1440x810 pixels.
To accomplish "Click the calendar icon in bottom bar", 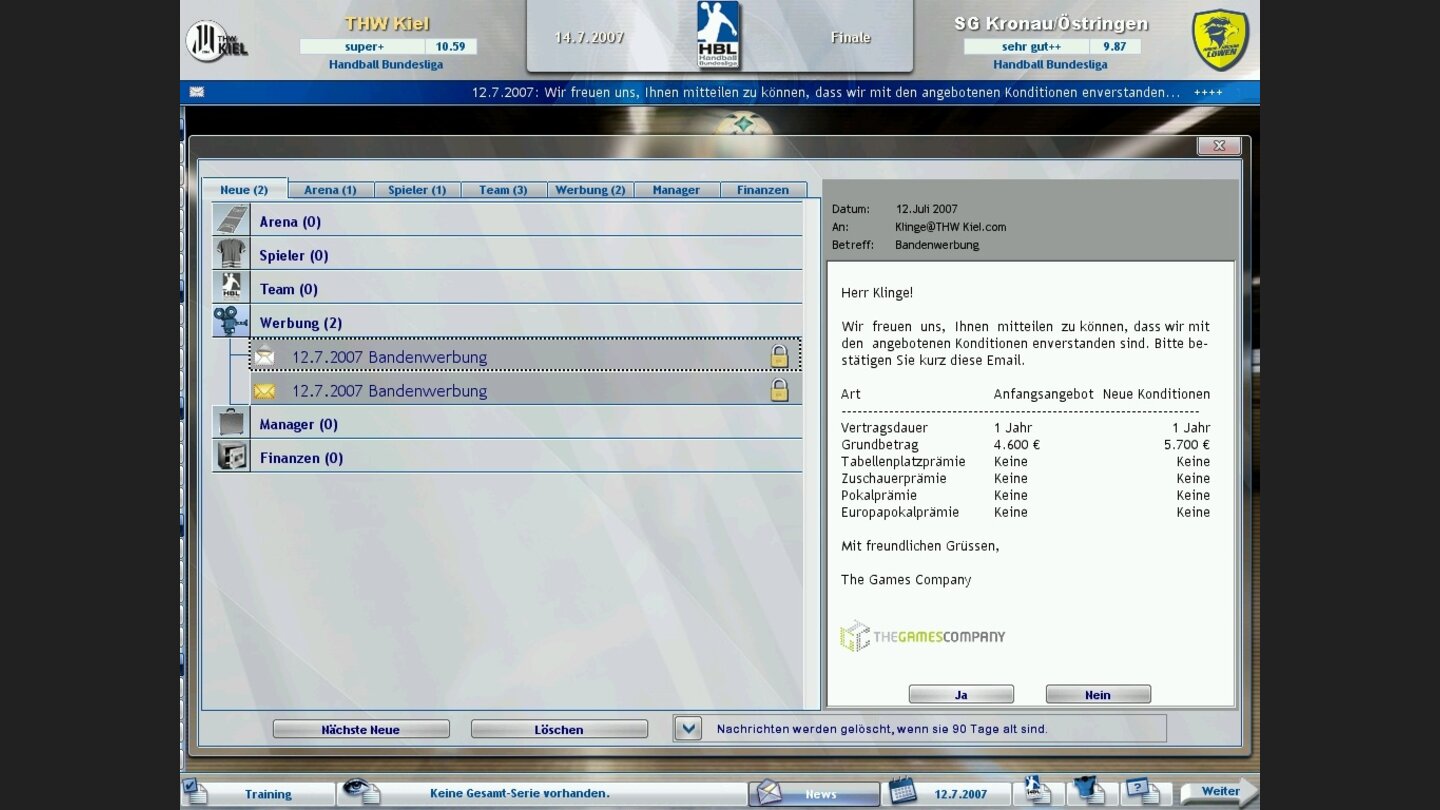I will pos(903,791).
